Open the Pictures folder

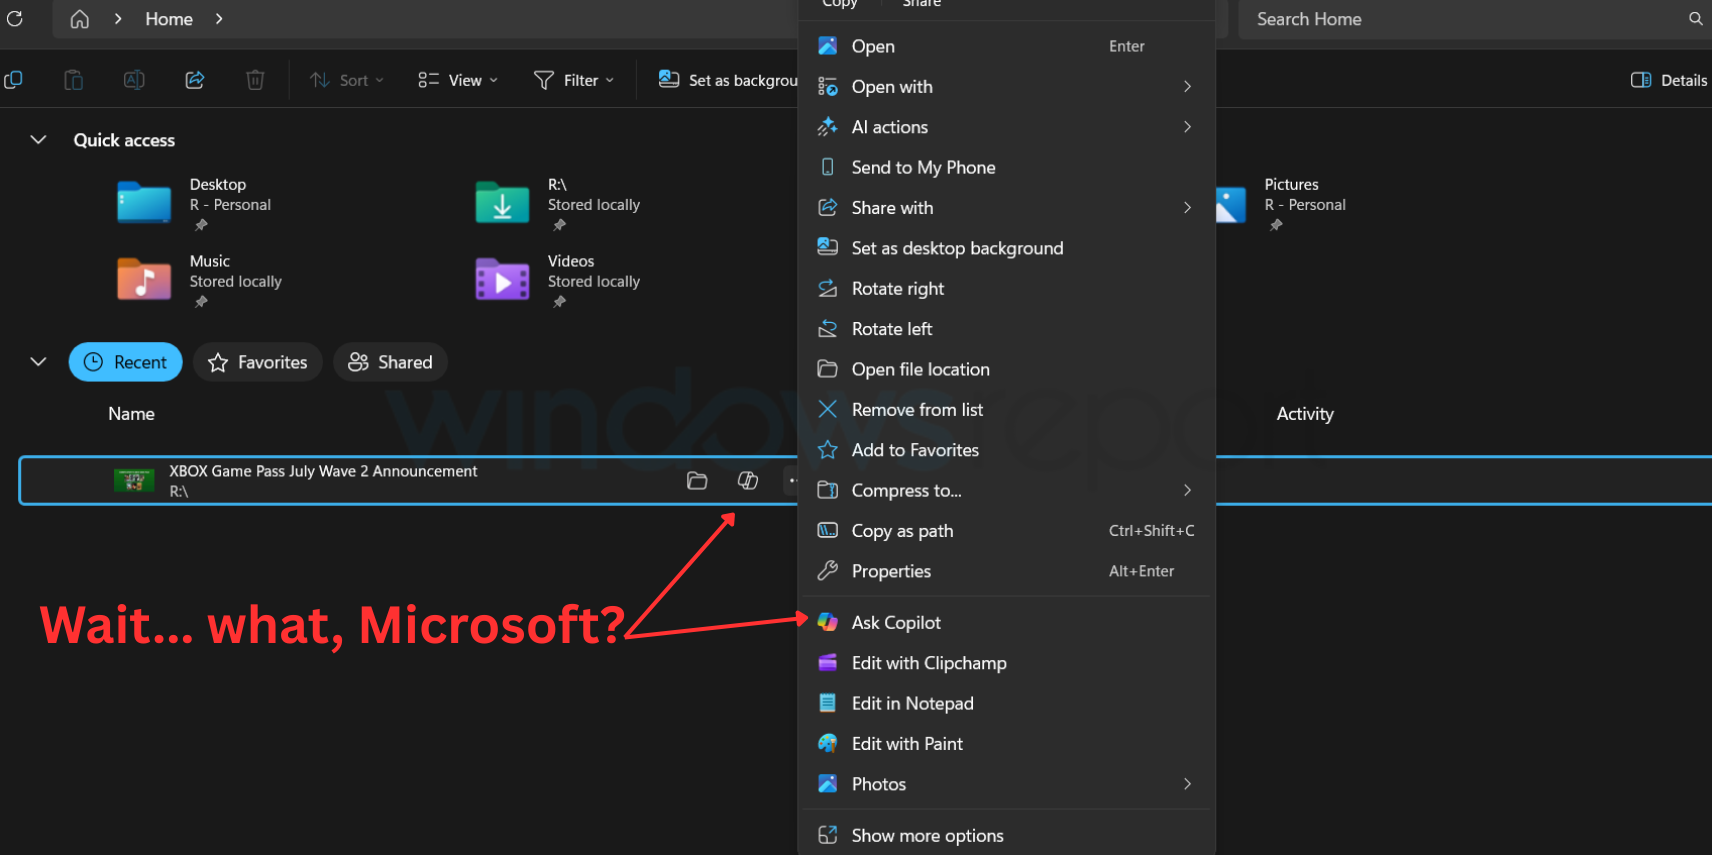click(x=1231, y=204)
